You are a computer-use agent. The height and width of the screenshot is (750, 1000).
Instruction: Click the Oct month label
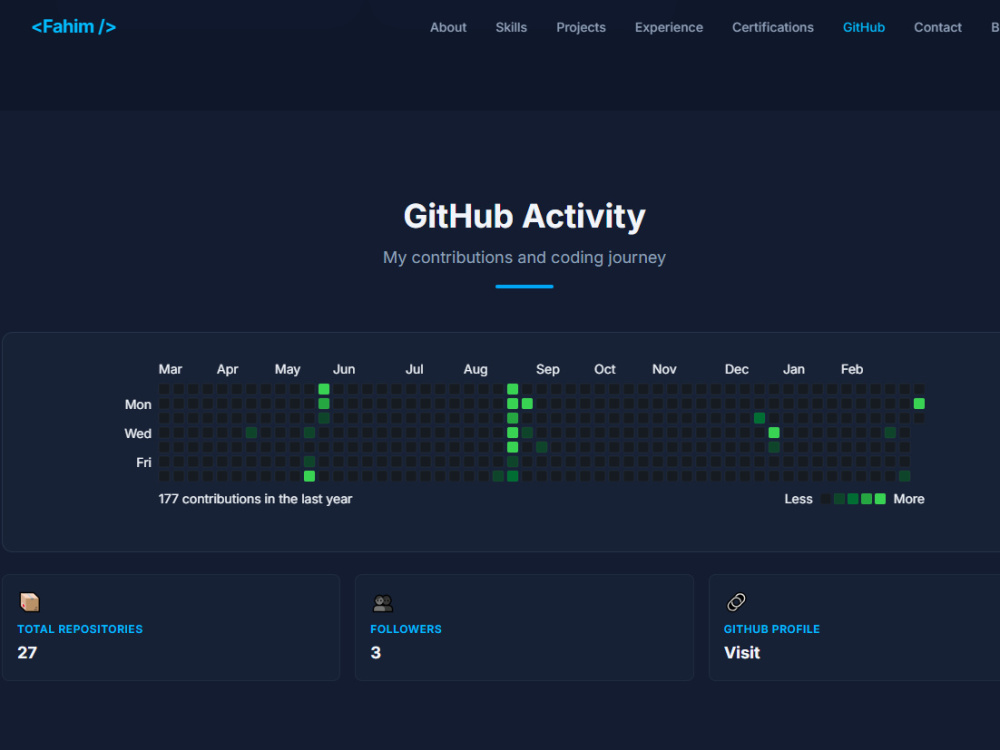coord(605,369)
